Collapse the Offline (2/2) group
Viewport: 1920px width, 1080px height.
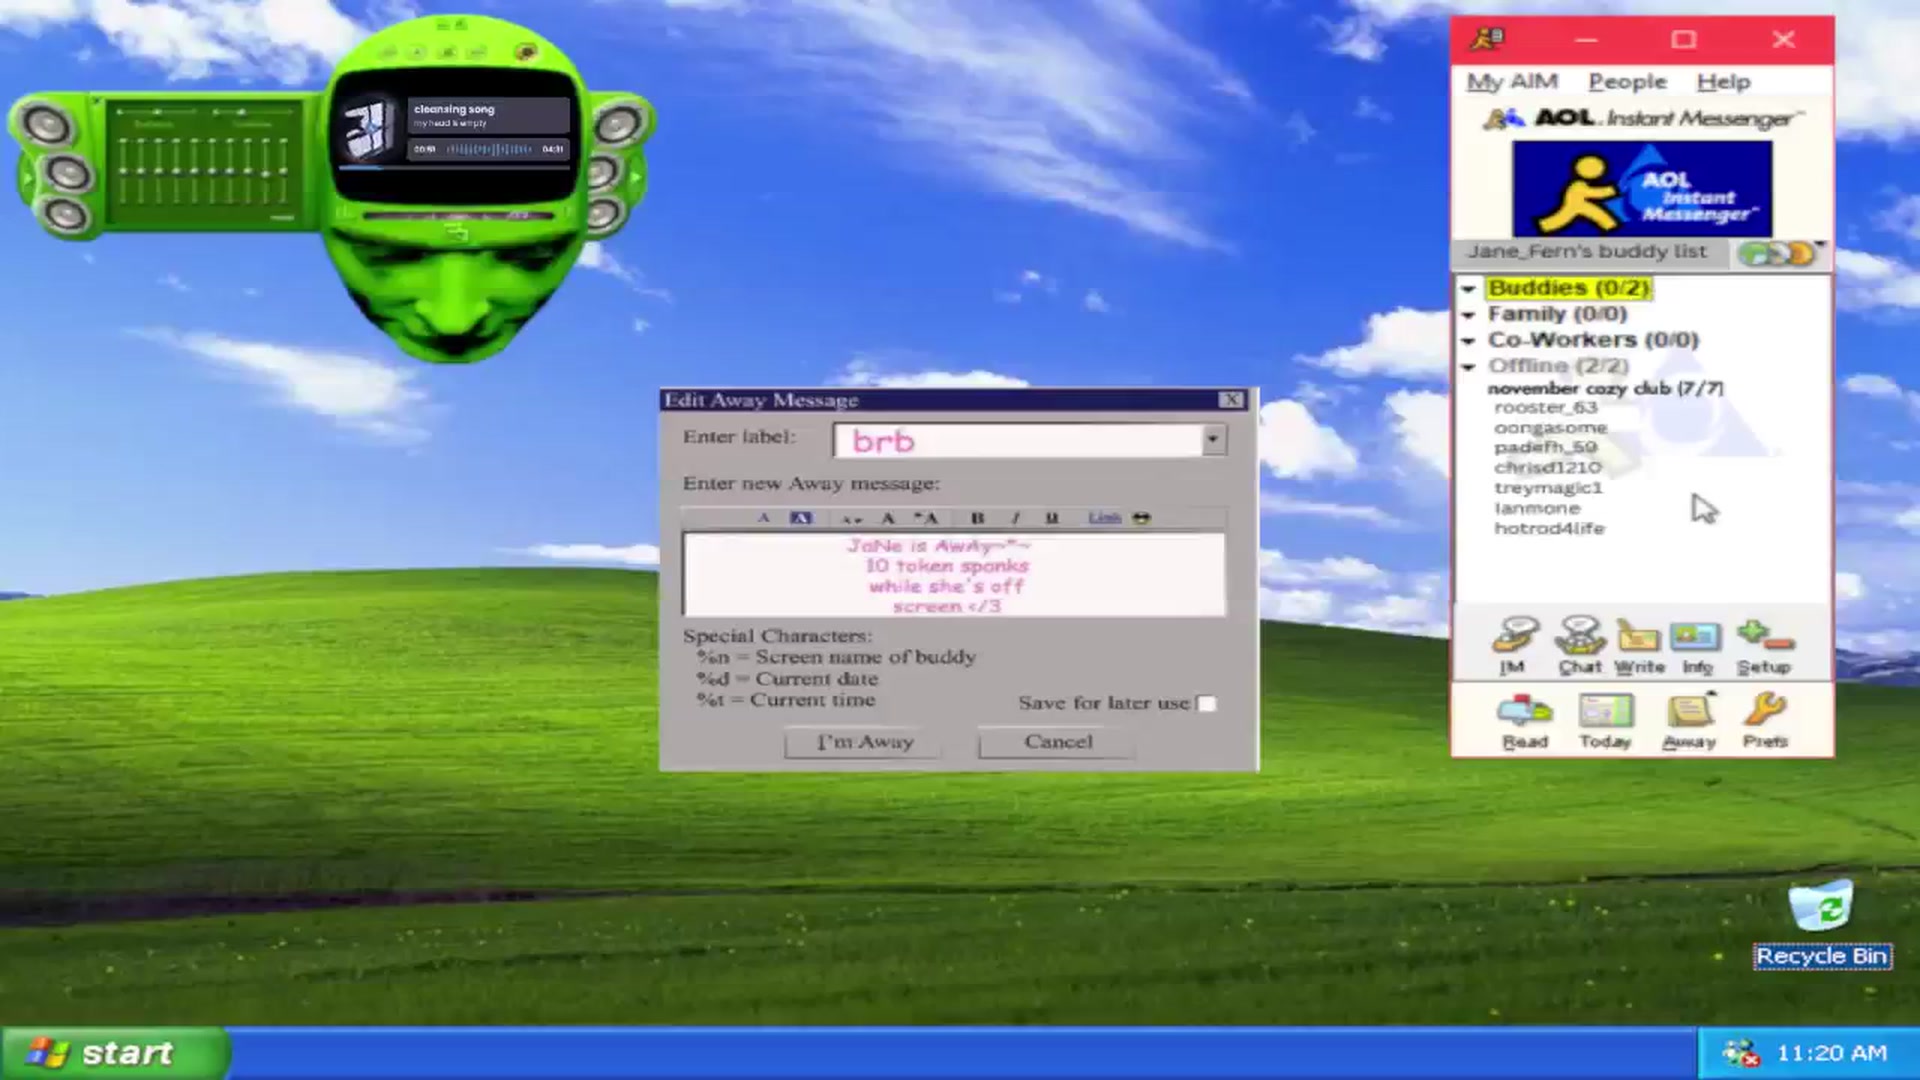(1468, 367)
